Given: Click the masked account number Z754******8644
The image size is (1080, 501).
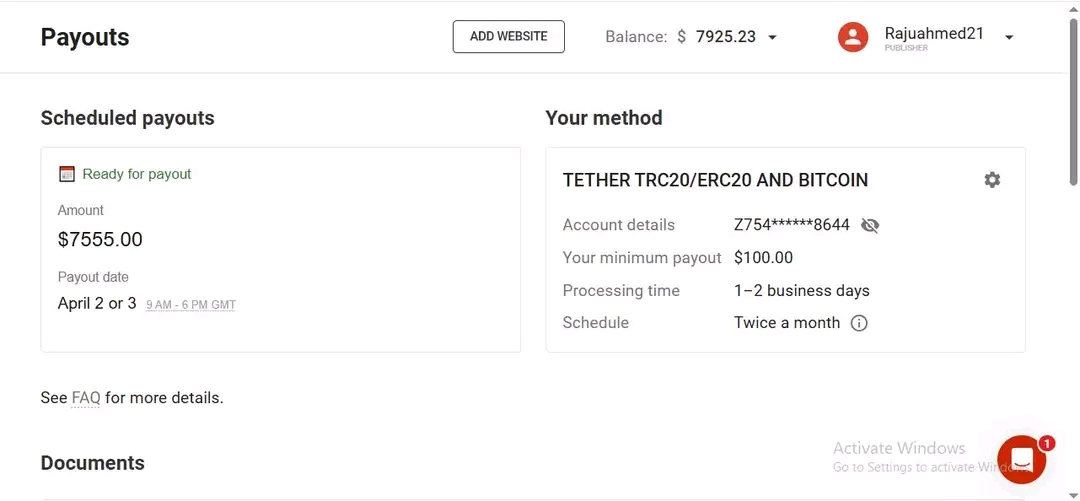Looking at the screenshot, I should coord(791,225).
